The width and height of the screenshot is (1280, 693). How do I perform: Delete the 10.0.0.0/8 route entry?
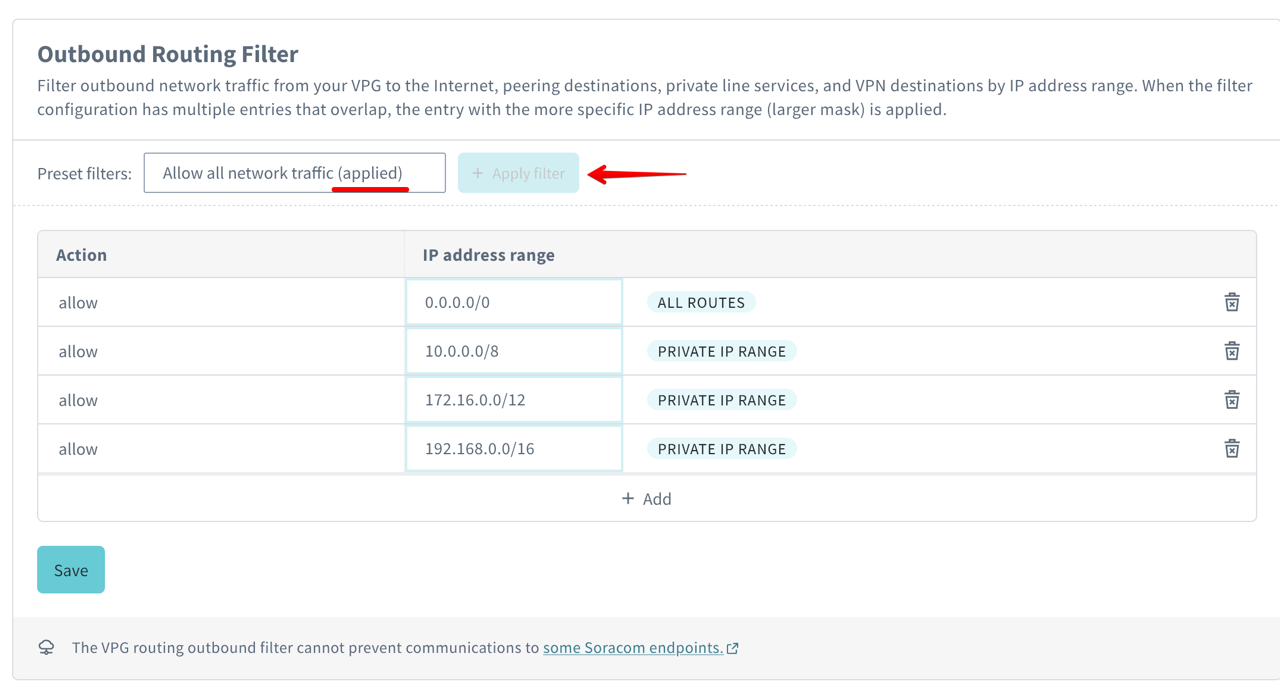pos(1232,351)
